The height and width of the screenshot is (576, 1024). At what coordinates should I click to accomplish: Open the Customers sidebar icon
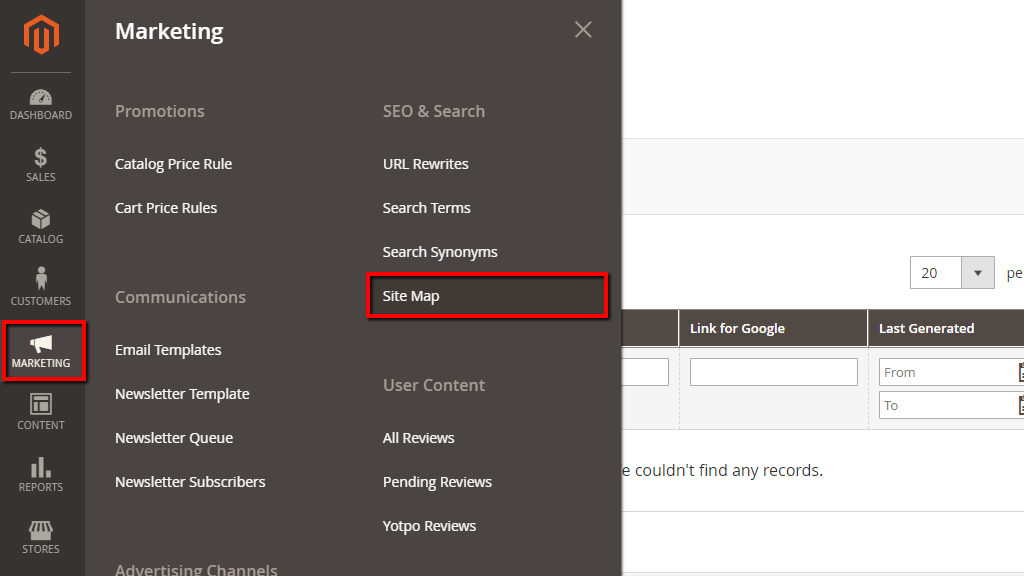[40, 288]
